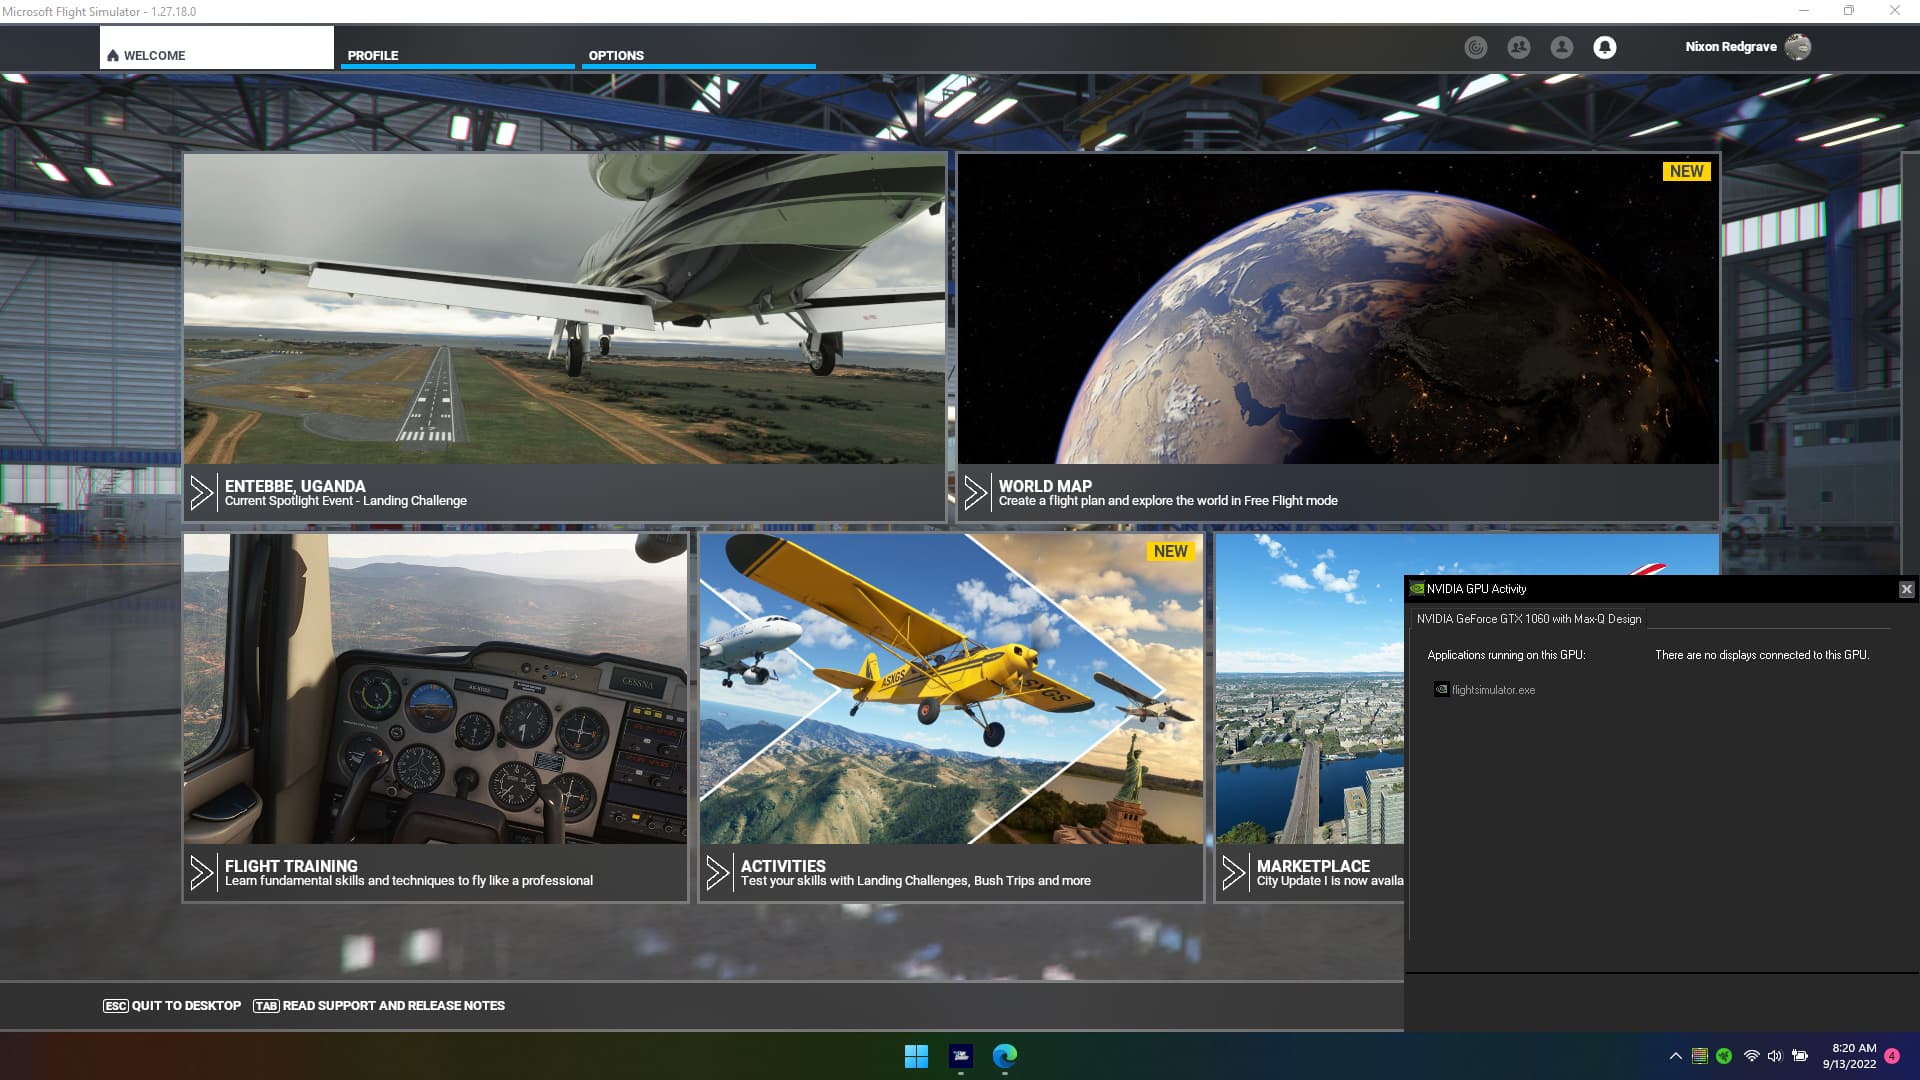The height and width of the screenshot is (1080, 1920).
Task: Click Nixon Redgrave's avatar picture
Action: [x=1797, y=47]
